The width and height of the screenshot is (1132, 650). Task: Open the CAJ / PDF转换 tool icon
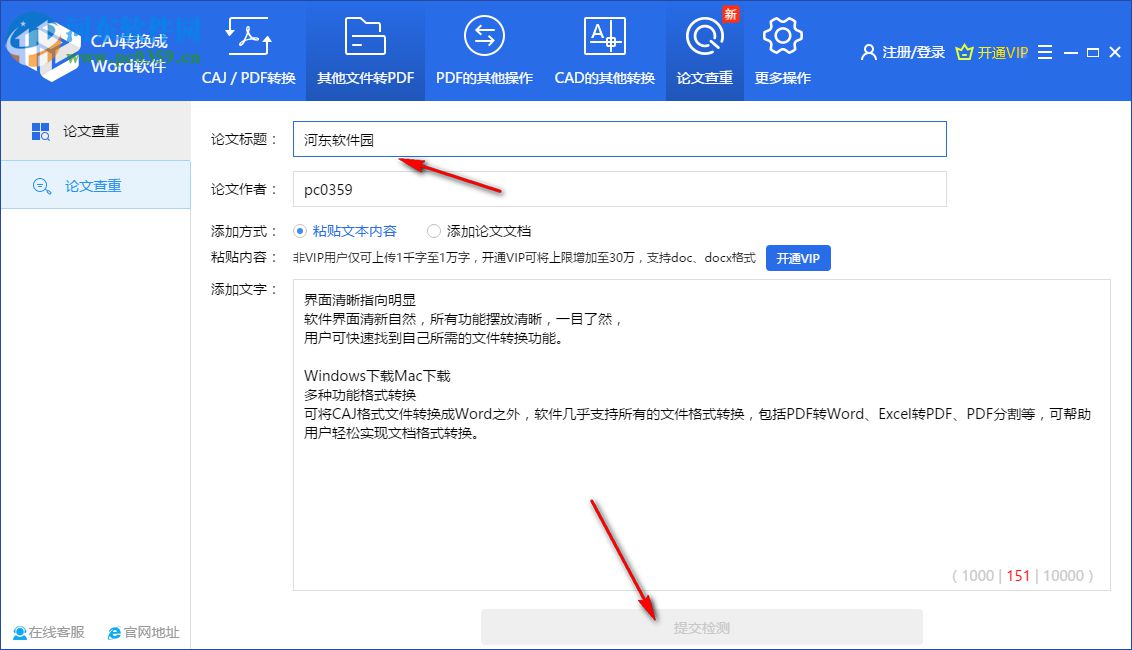[248, 36]
